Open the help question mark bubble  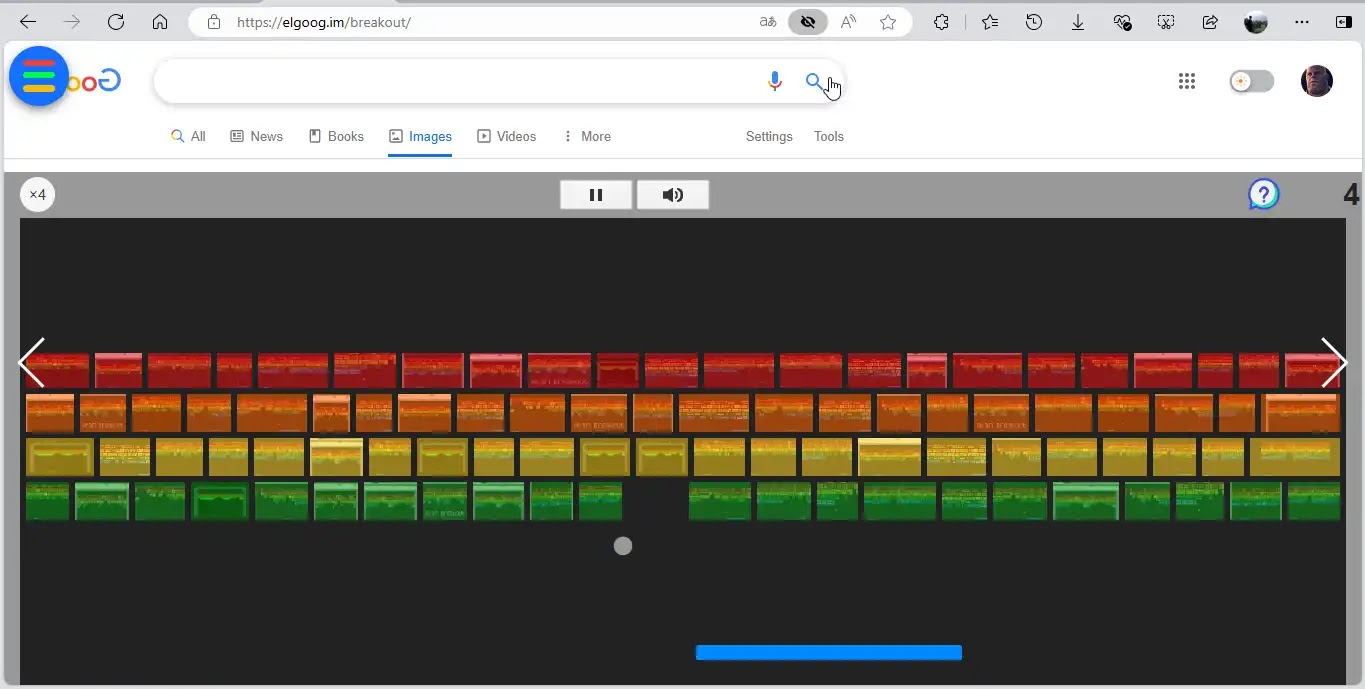1264,194
